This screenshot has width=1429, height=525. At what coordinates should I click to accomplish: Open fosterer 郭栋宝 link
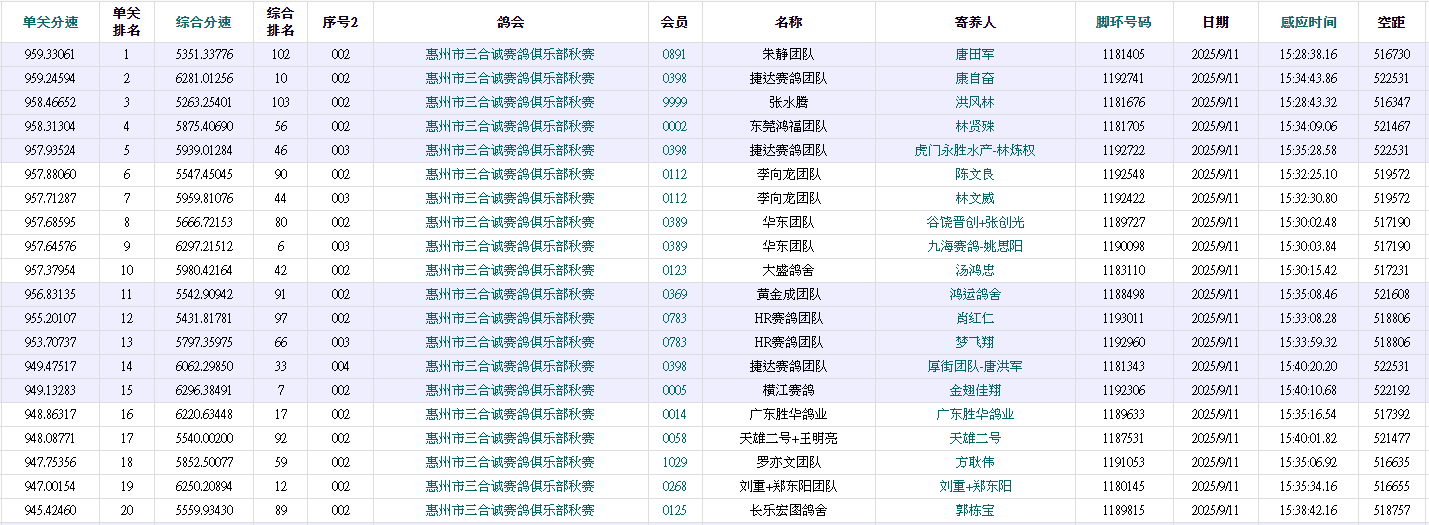tap(974, 510)
